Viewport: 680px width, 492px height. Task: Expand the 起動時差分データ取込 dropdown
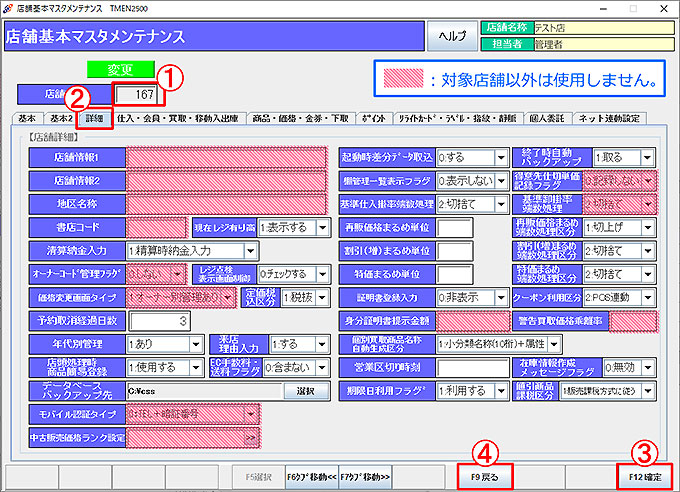click(x=501, y=157)
